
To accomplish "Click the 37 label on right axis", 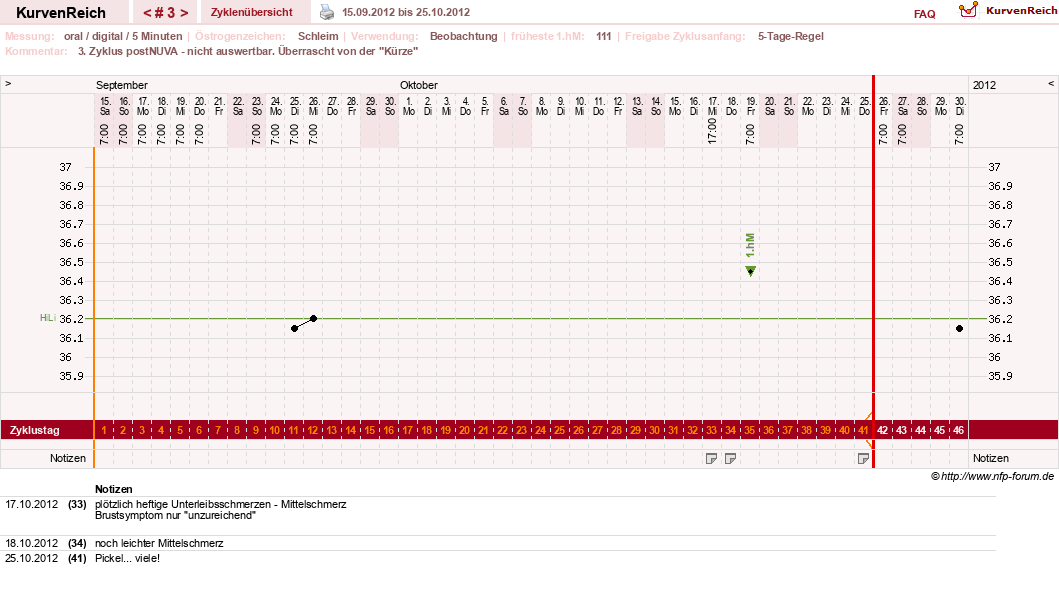I will (x=994, y=167).
